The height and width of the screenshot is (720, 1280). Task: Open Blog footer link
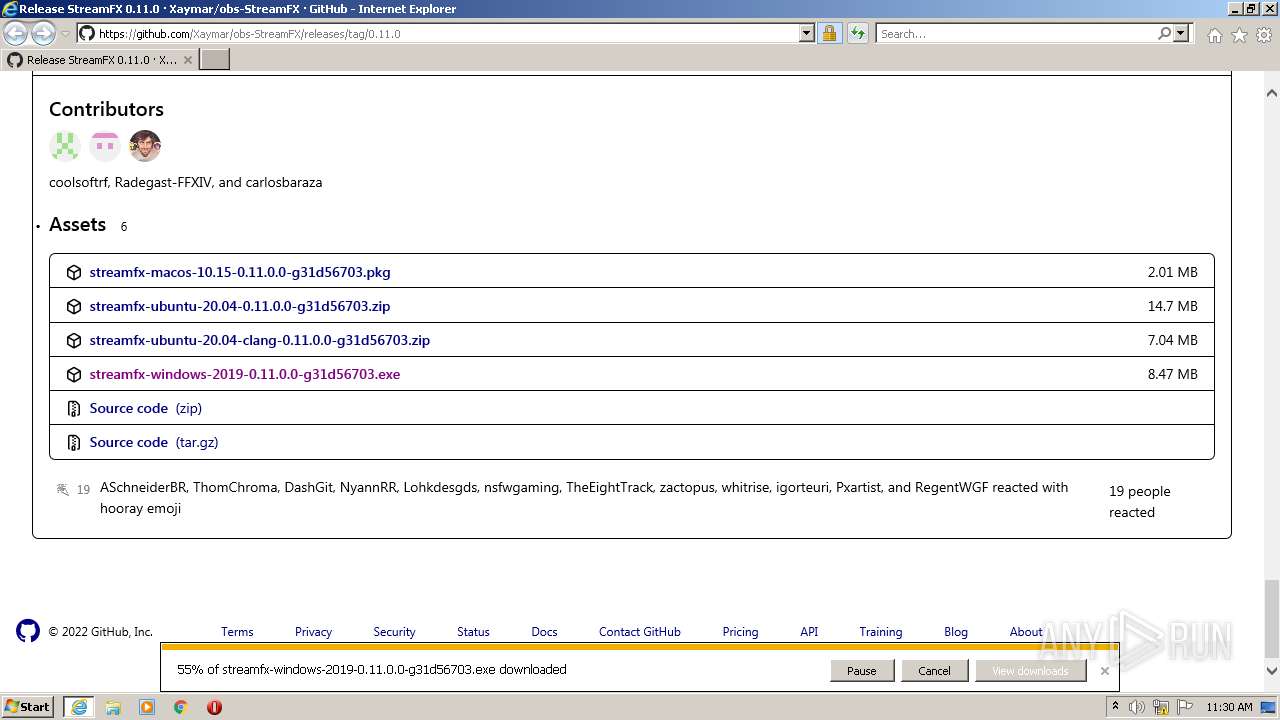[956, 632]
